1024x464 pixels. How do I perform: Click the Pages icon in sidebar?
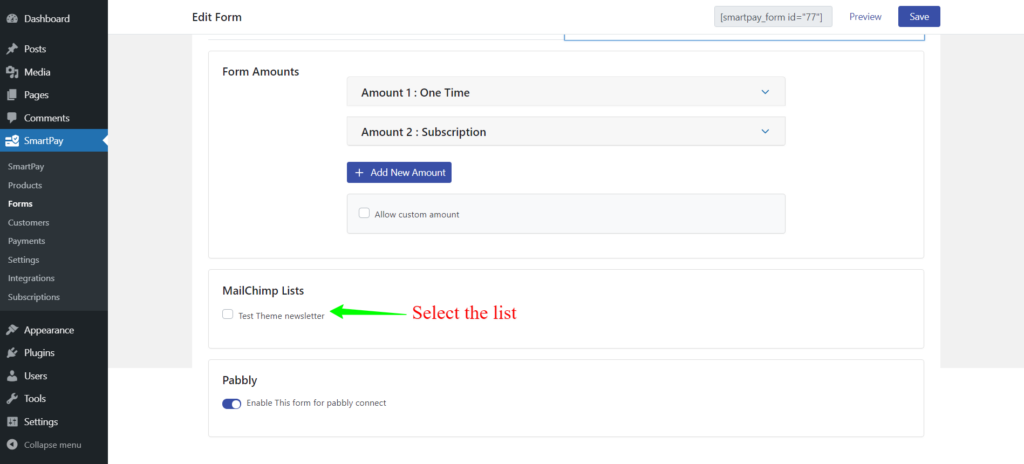12,95
